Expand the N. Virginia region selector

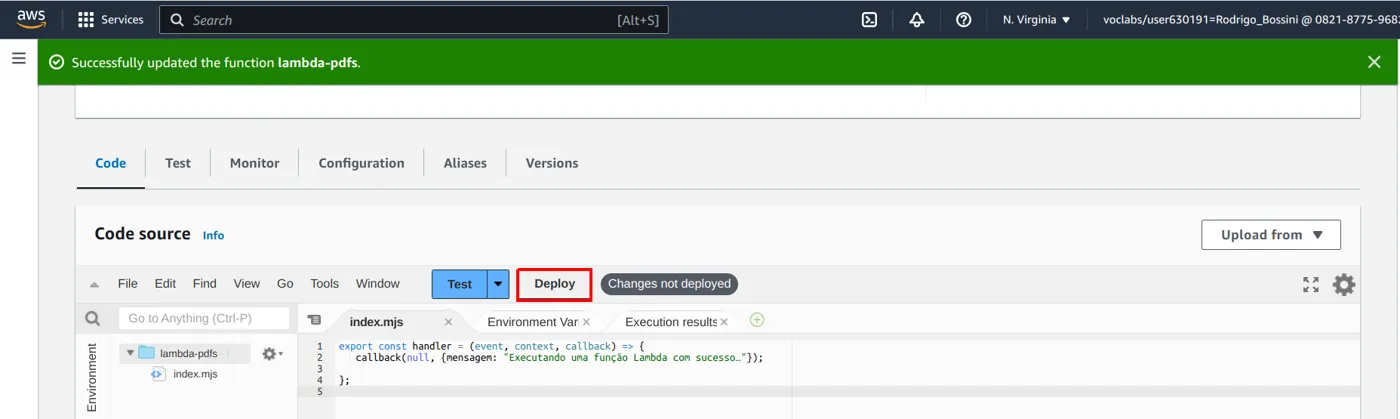pos(1036,19)
